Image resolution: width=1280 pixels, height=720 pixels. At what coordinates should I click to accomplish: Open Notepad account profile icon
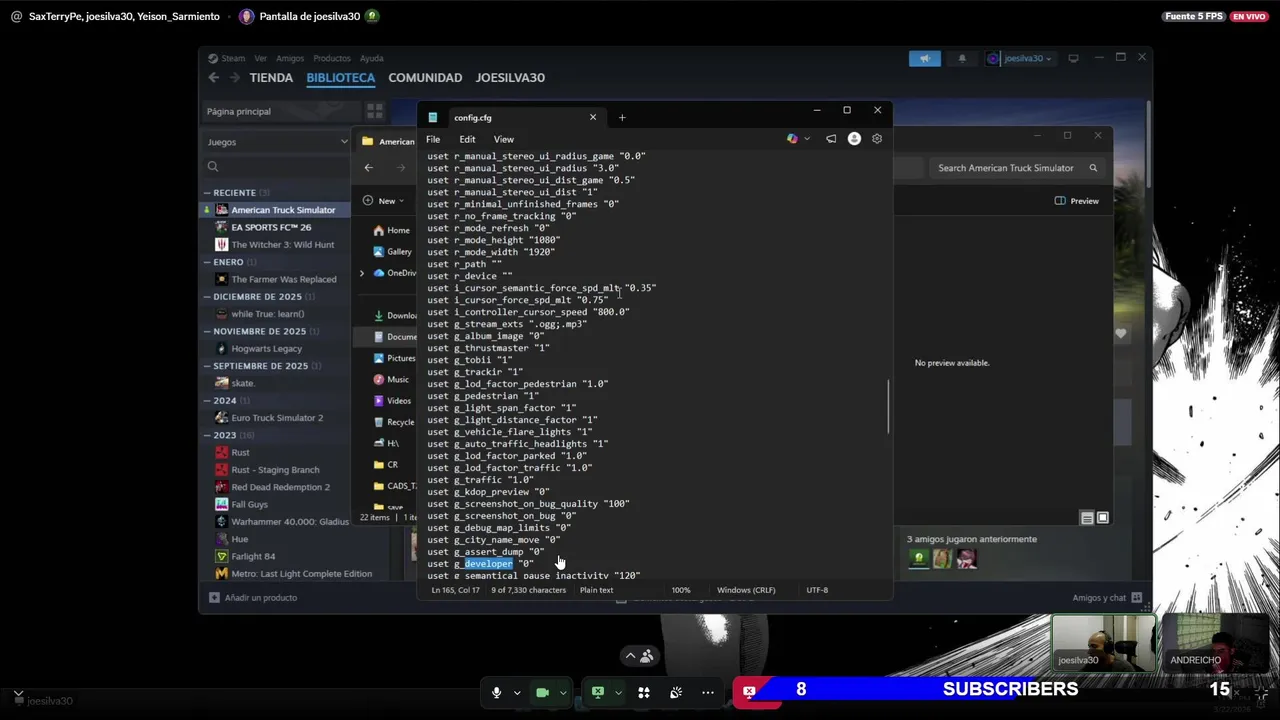(854, 139)
